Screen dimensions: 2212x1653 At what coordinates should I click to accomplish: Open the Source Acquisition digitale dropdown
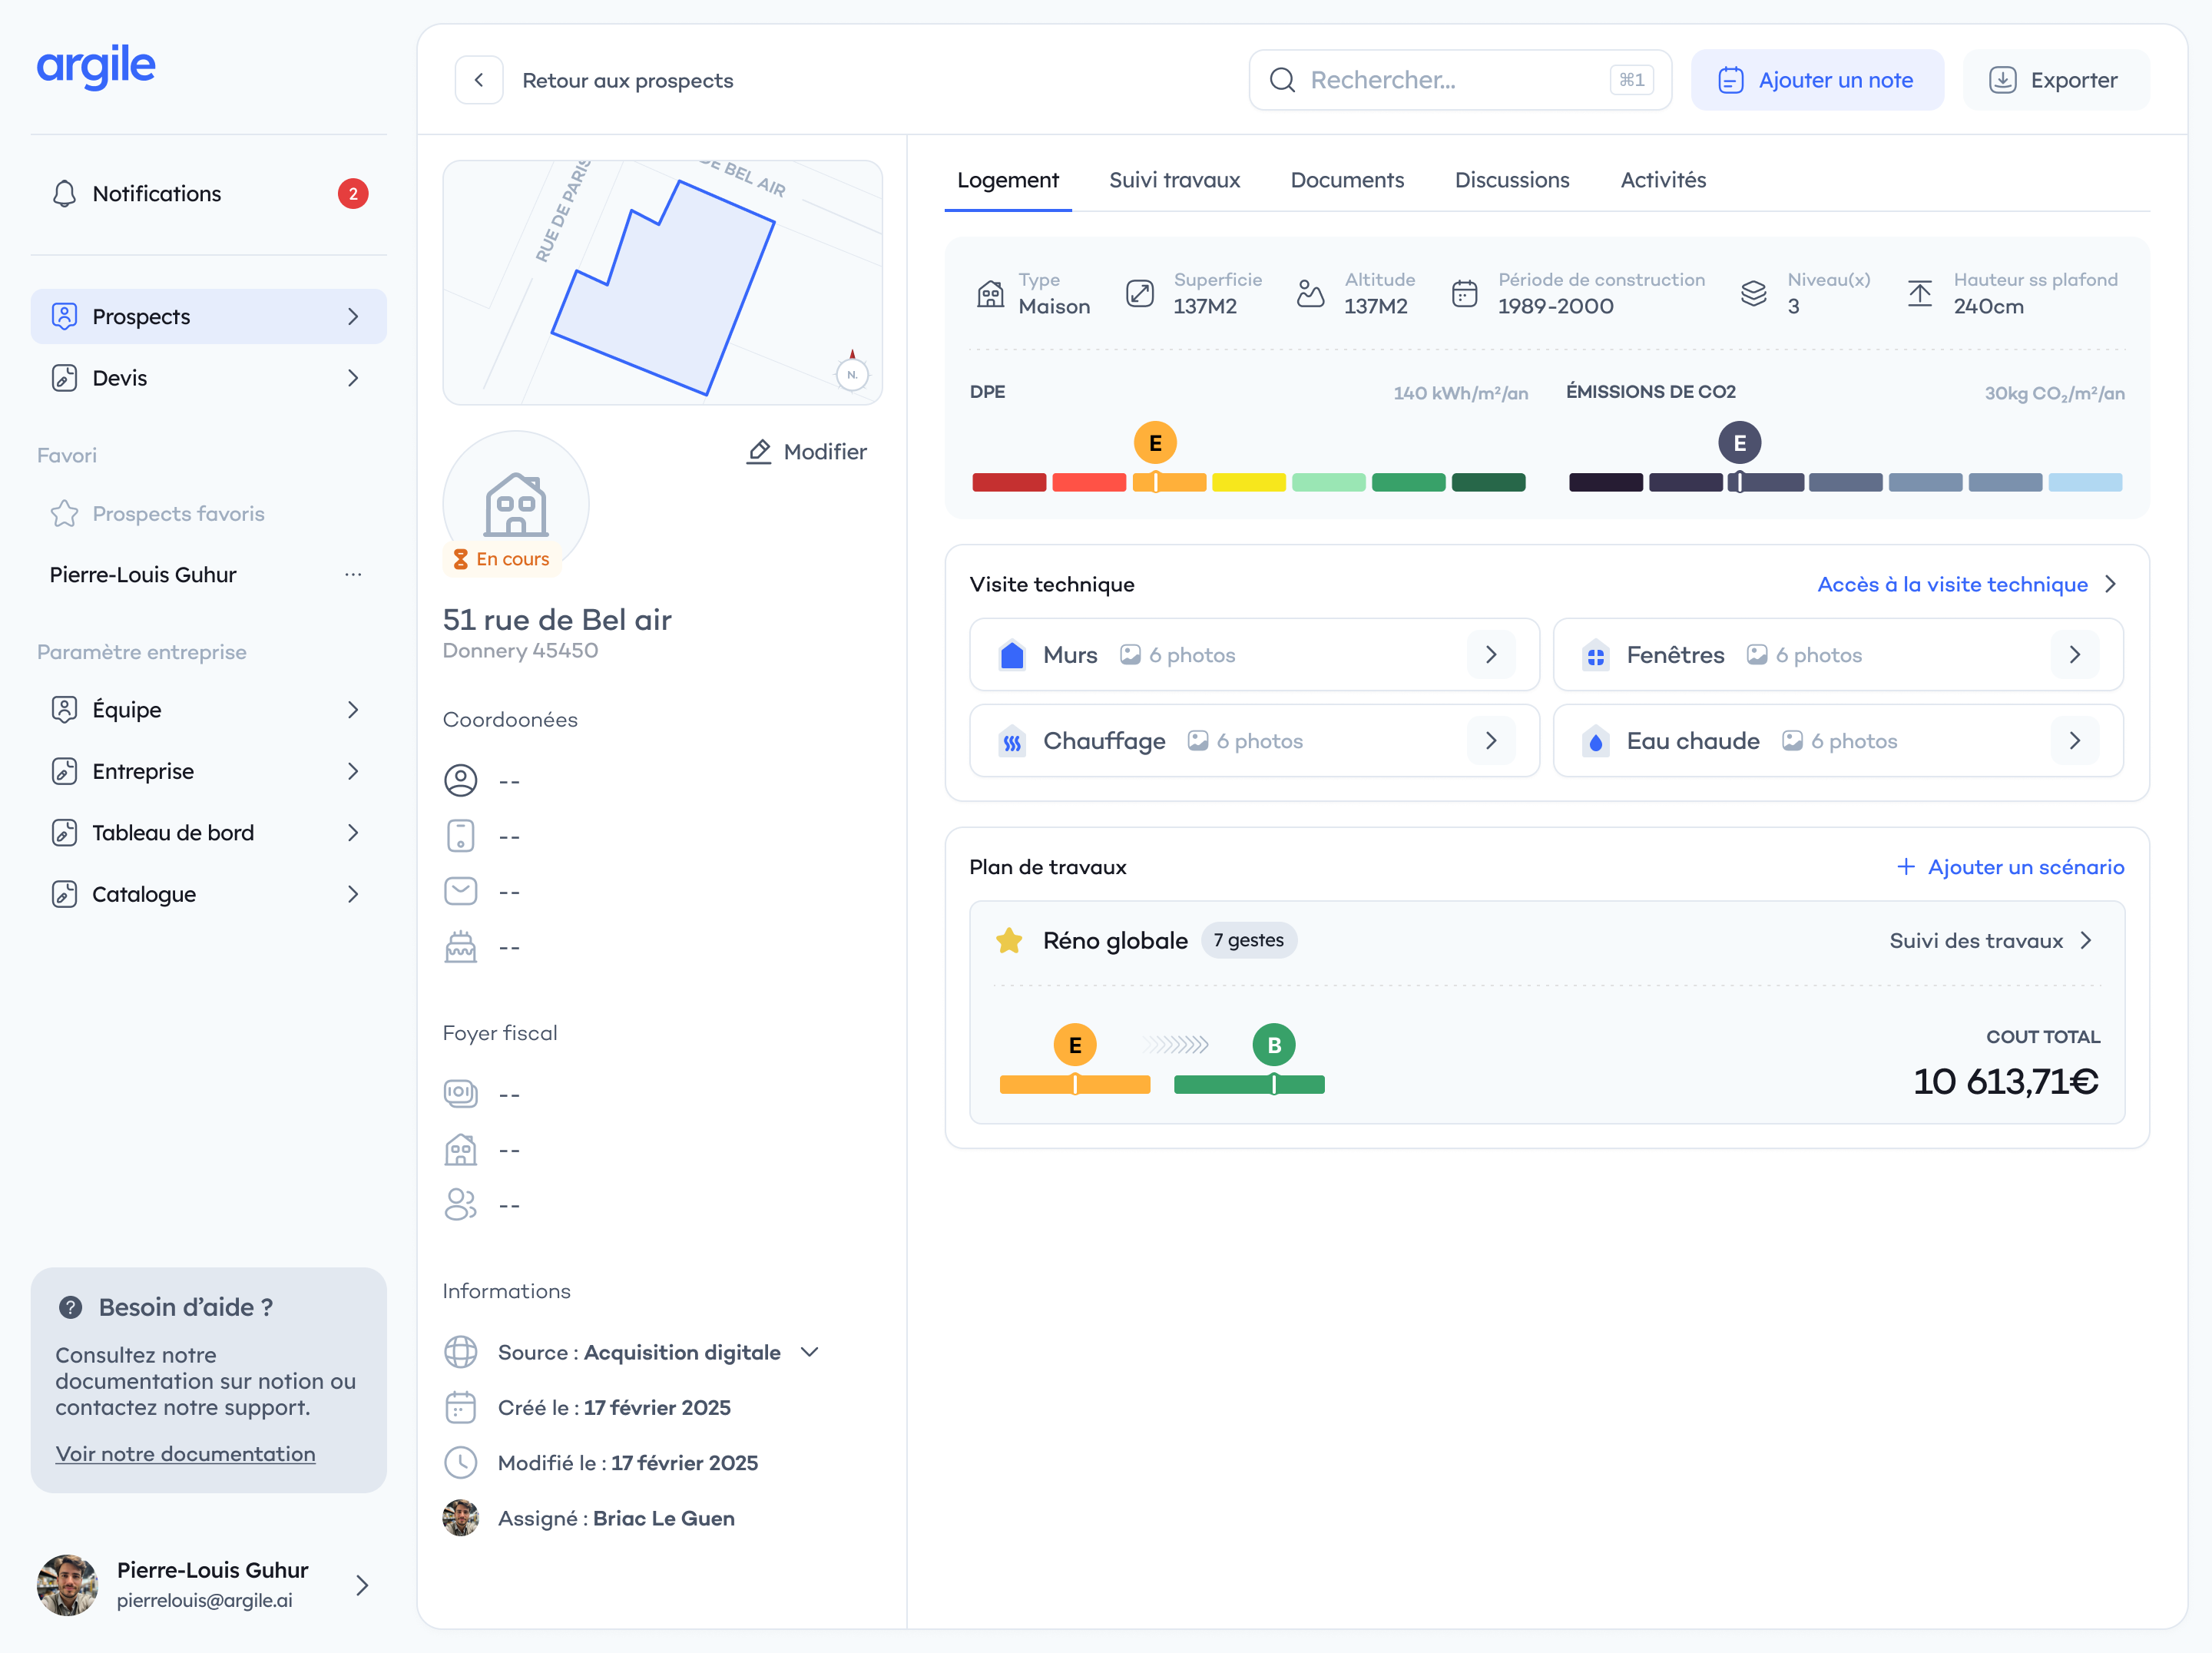point(810,1352)
